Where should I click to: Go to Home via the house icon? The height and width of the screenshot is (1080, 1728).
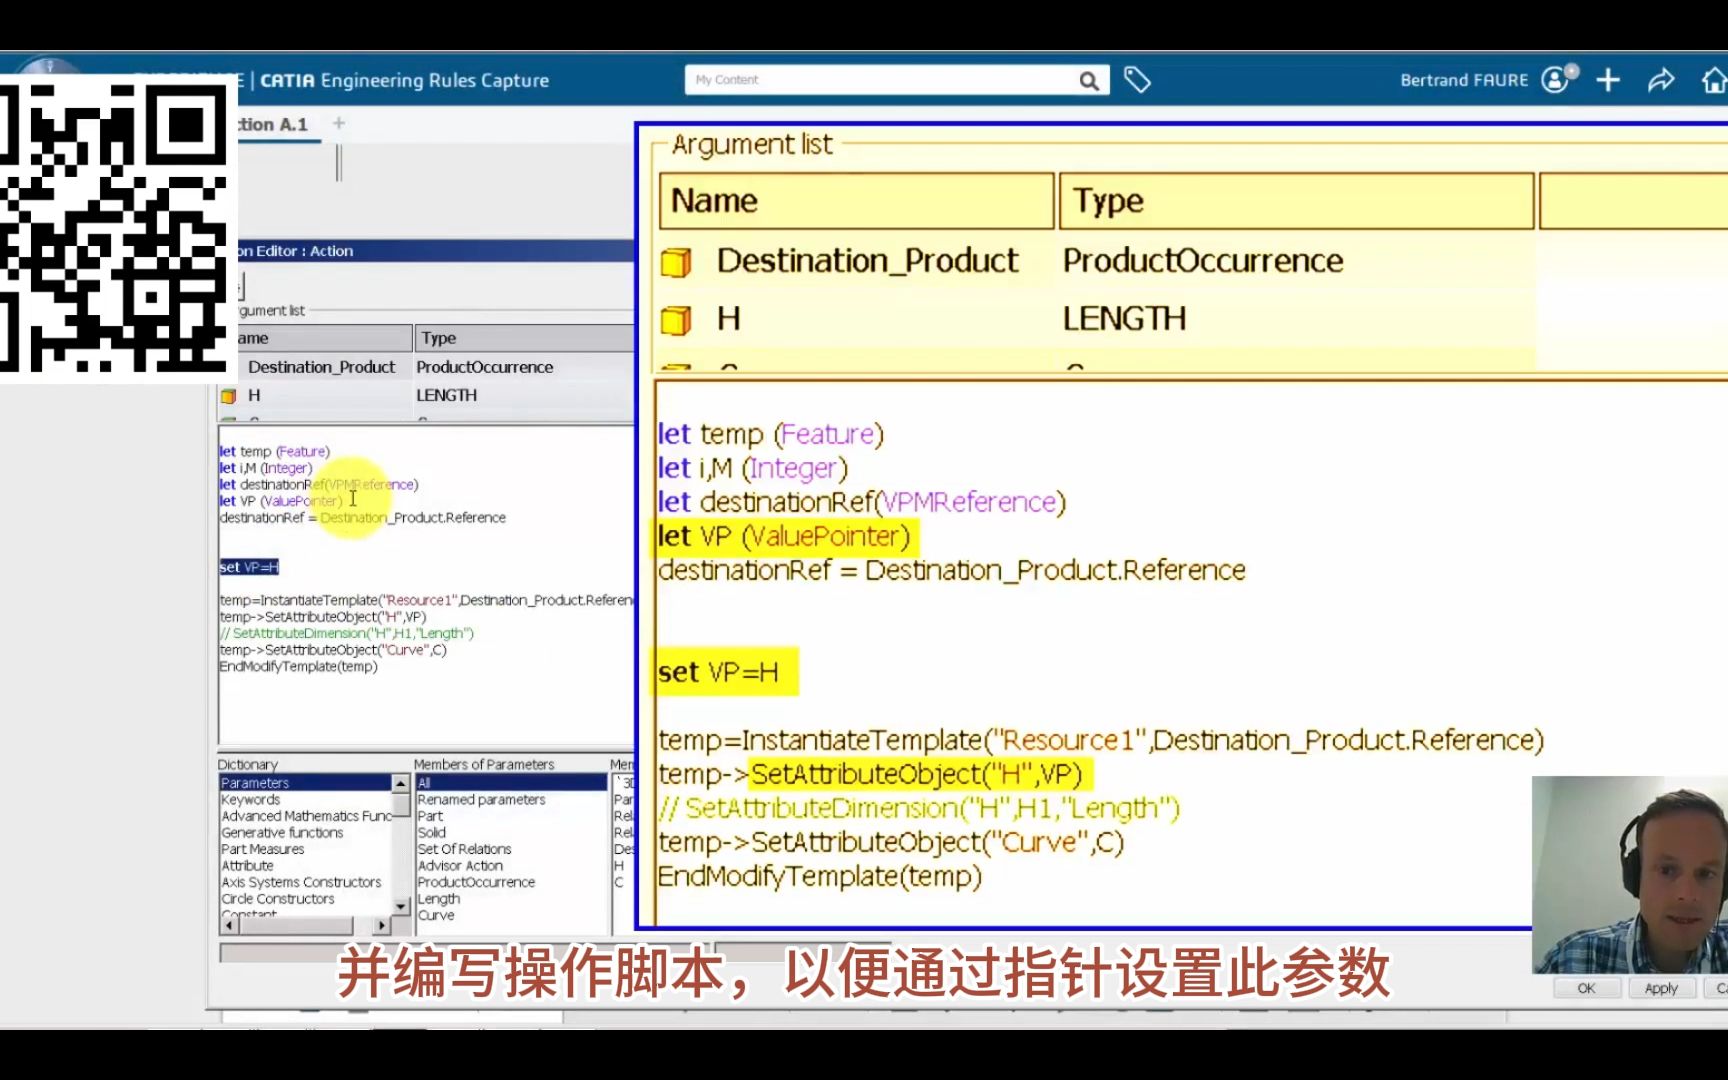point(1714,80)
